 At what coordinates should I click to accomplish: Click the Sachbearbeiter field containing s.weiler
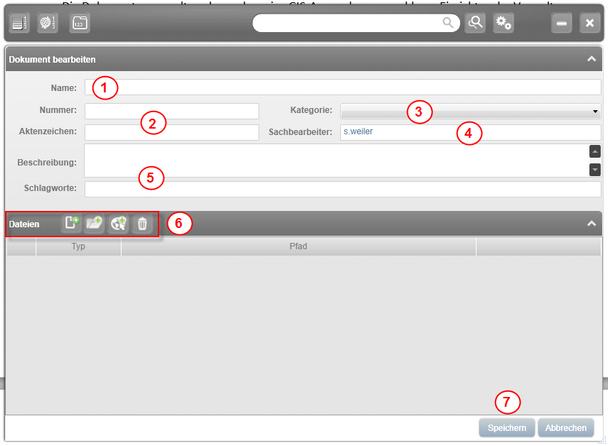click(470, 132)
